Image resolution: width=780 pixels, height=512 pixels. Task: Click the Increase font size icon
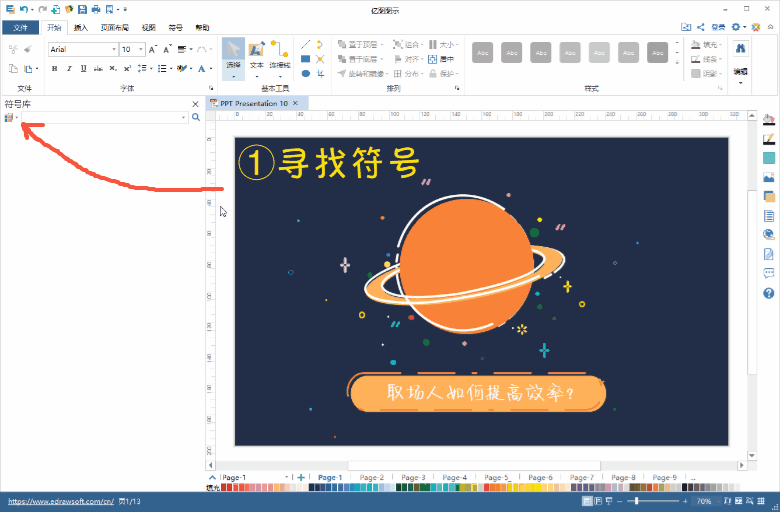tap(153, 49)
